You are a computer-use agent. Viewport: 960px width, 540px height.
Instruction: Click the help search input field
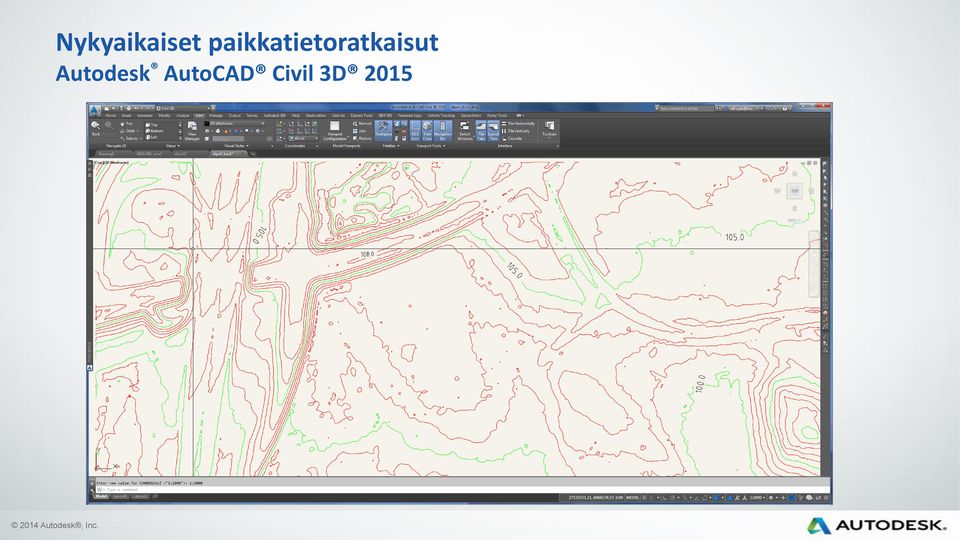[685, 108]
